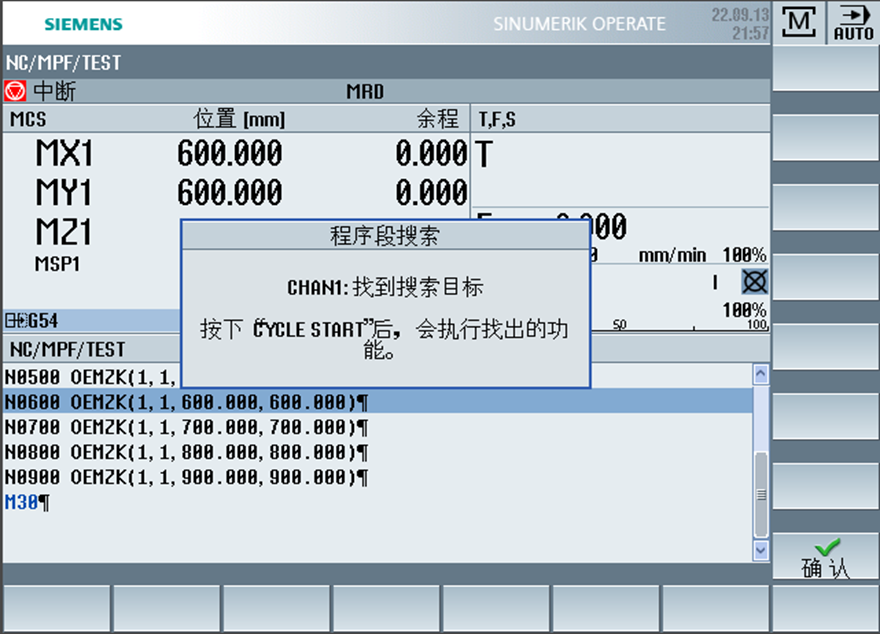The image size is (880, 634).
Task: Click the T,F,S panel header
Action: tap(497, 119)
